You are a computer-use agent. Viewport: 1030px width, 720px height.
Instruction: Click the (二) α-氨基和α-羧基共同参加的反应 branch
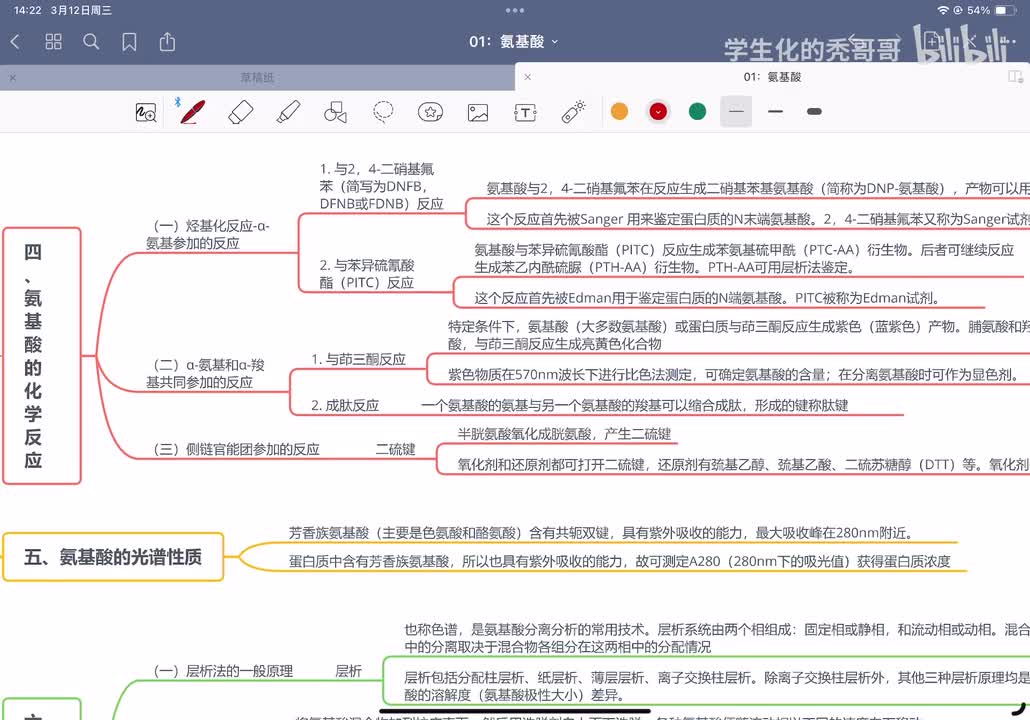coord(206,373)
